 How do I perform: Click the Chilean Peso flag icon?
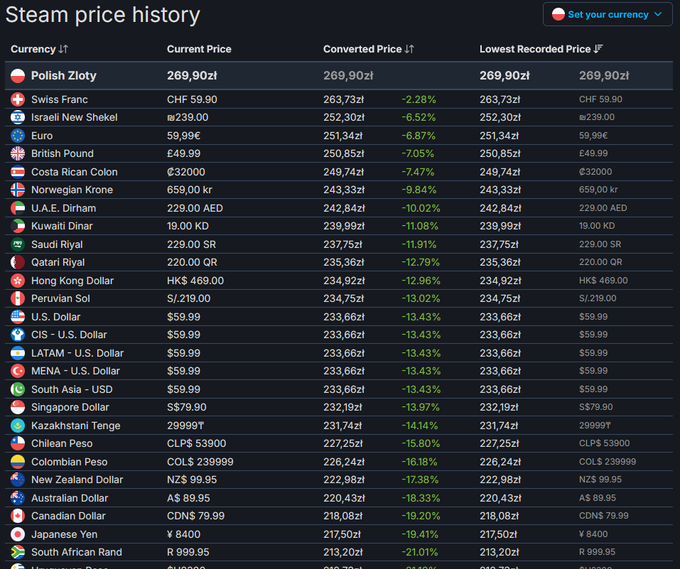click(18, 443)
